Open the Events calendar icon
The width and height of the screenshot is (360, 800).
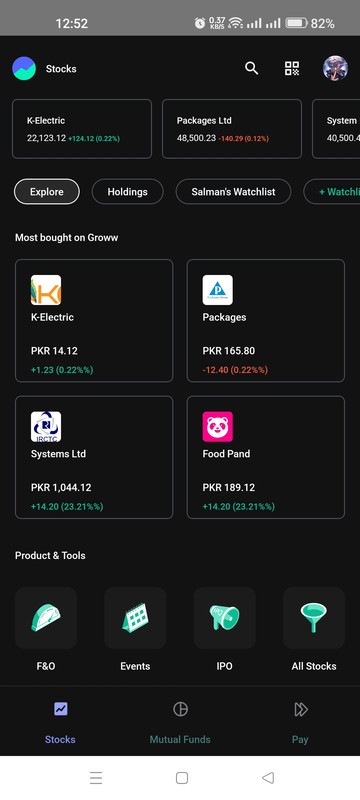click(x=135, y=618)
